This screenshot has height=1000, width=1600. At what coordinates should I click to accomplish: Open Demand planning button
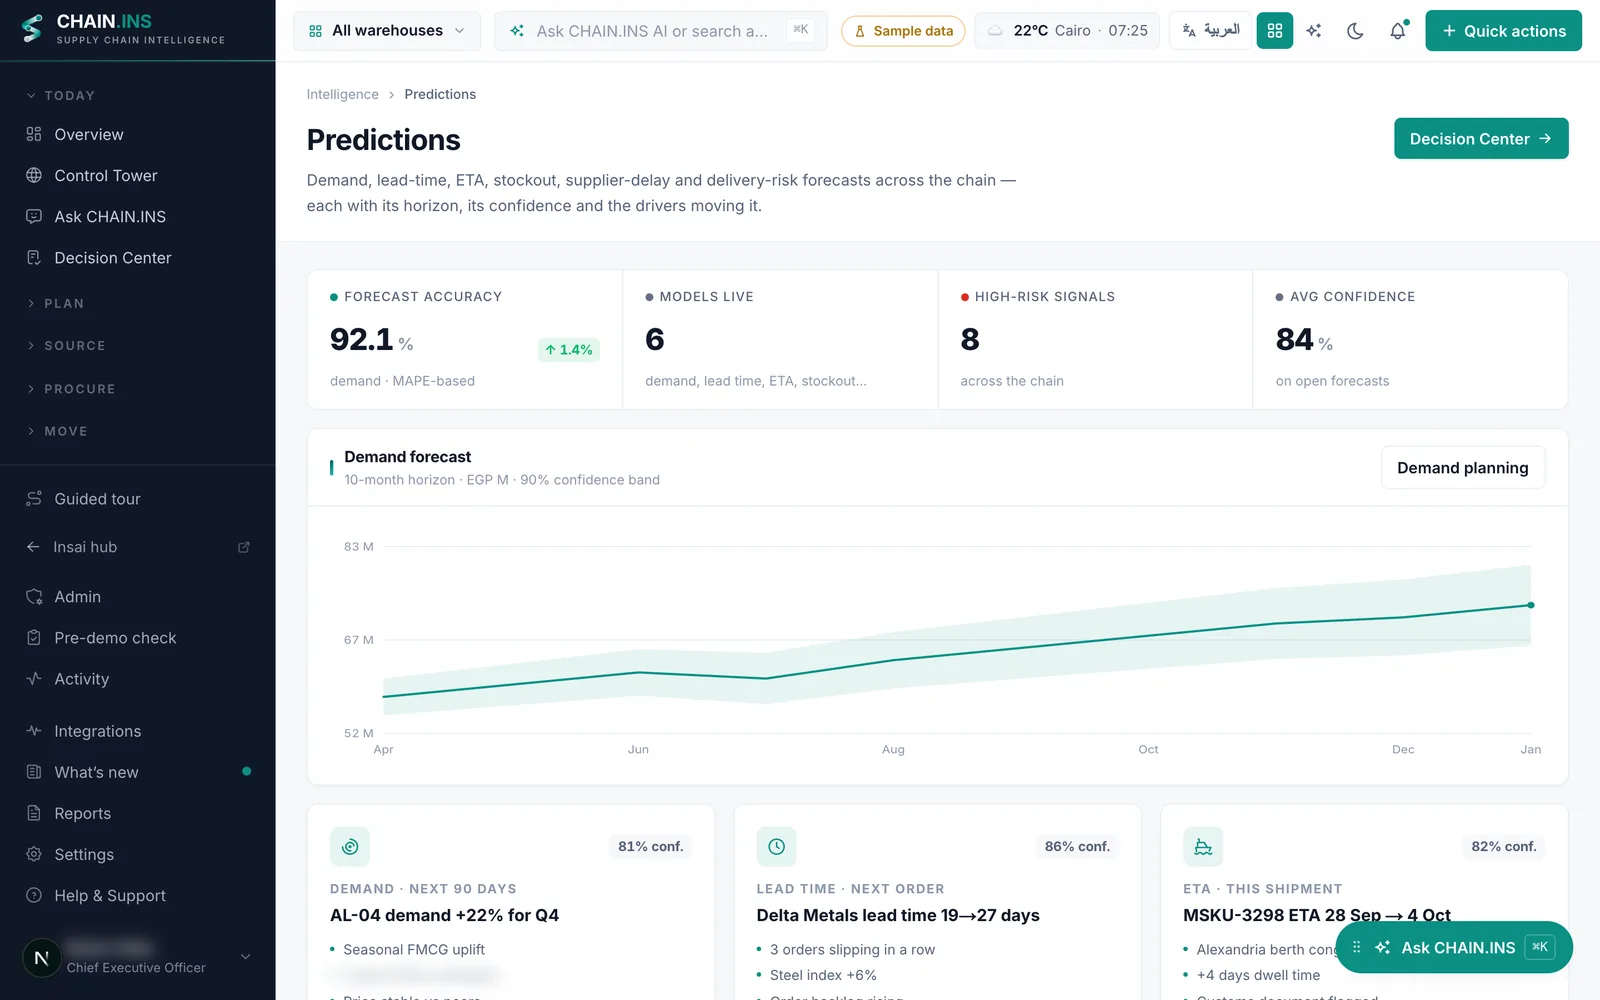1462,468
